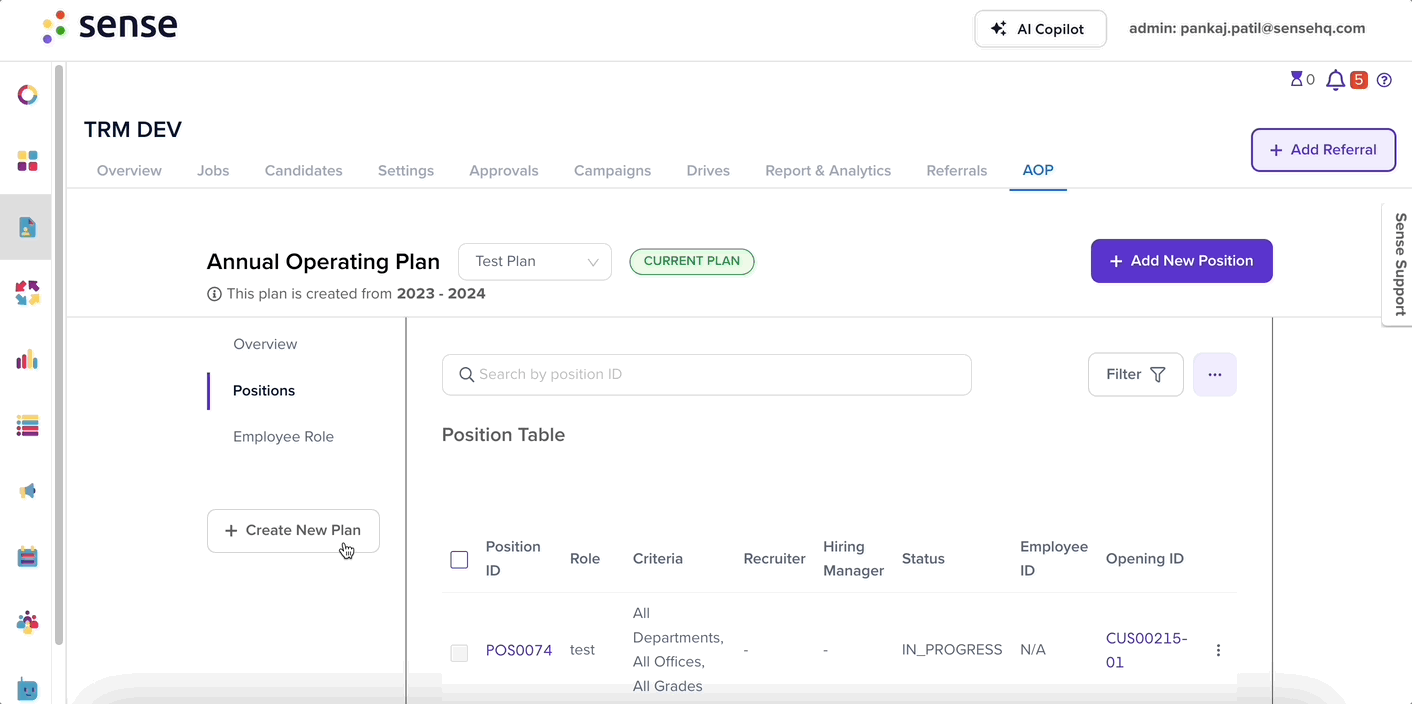Click the search magnifier icon
1412x704 pixels.
coord(466,374)
